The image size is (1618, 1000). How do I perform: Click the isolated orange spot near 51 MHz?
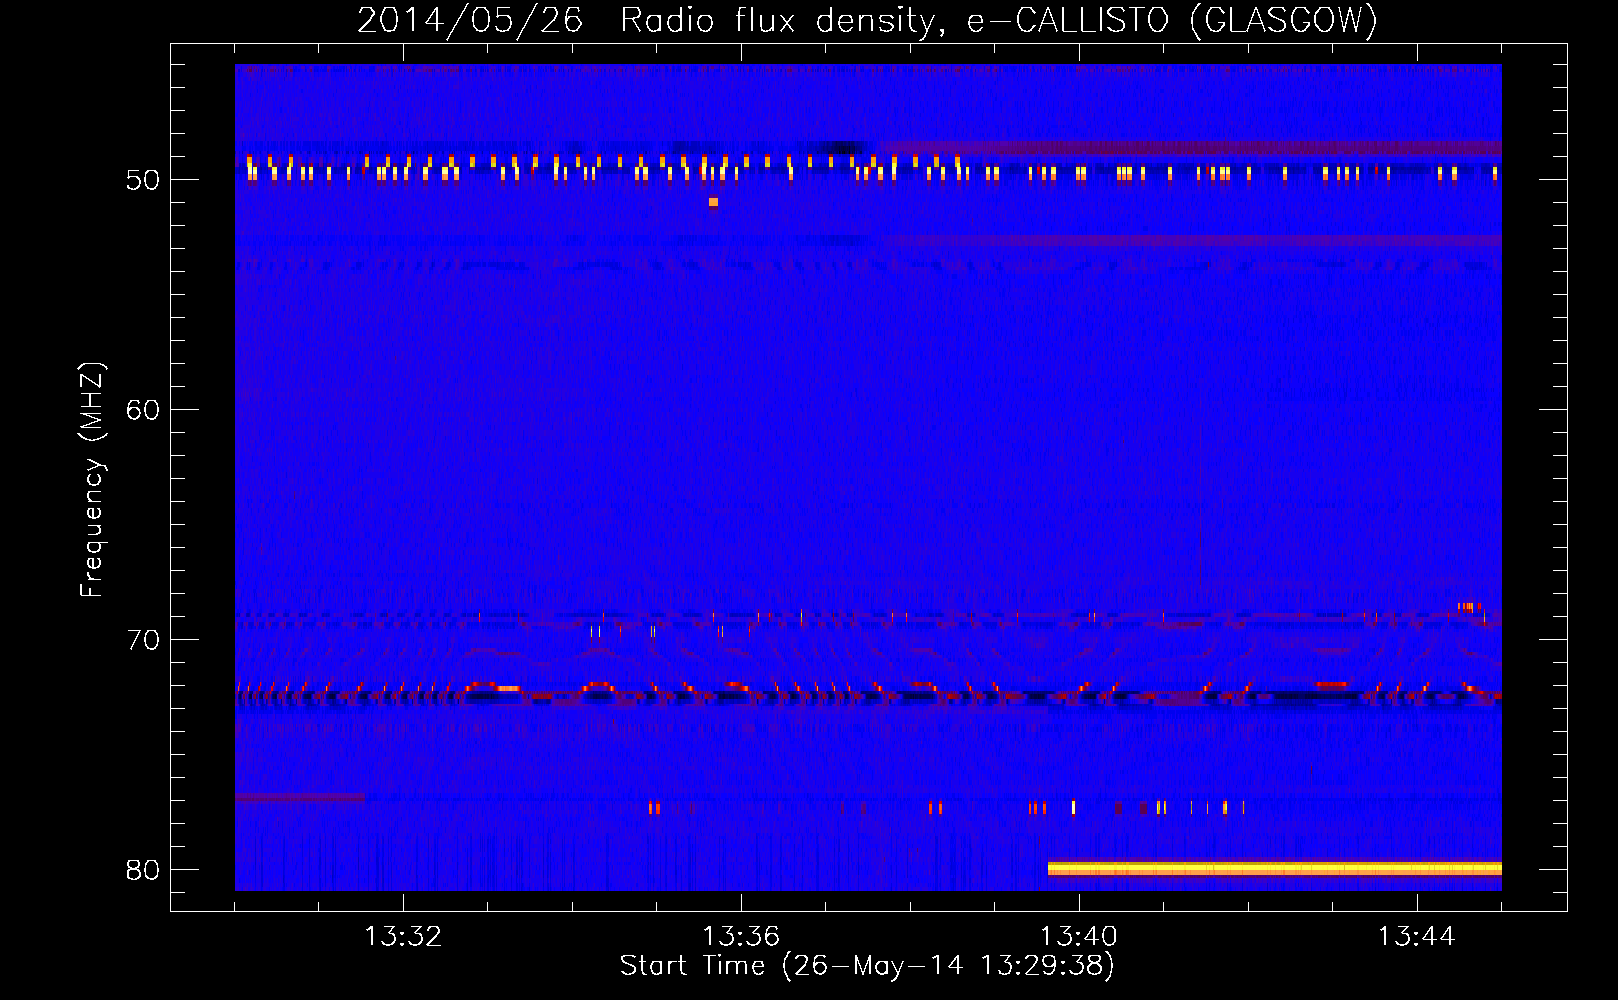point(713,202)
